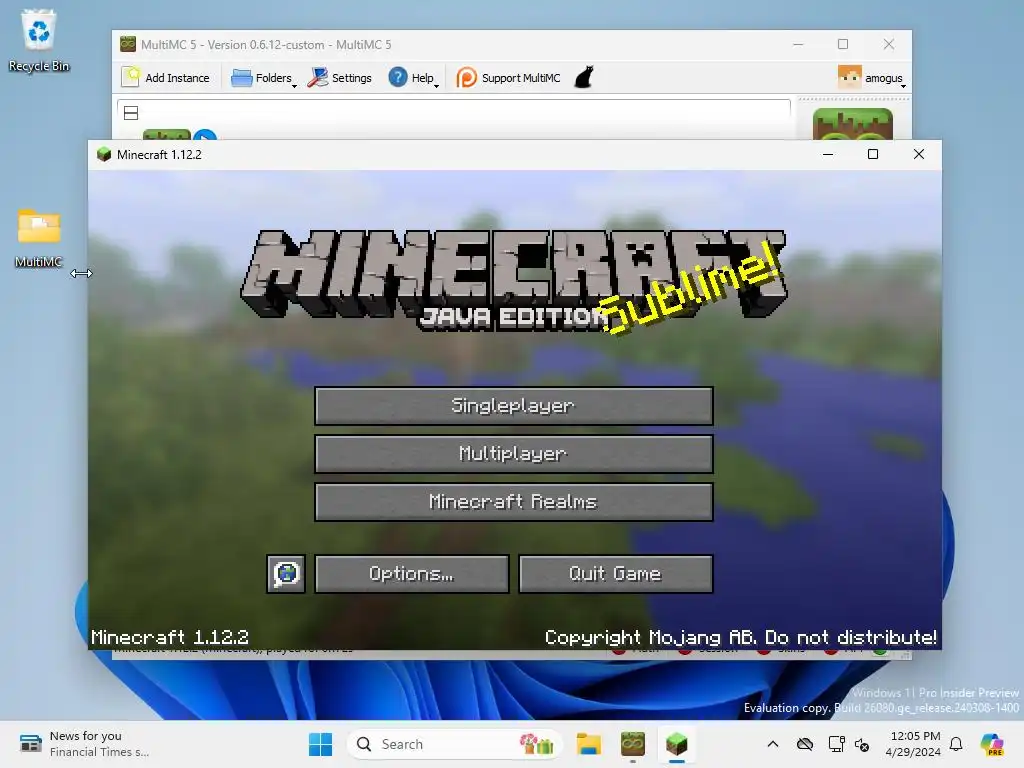
Task: Open the clock and date flyout
Action: 913,744
